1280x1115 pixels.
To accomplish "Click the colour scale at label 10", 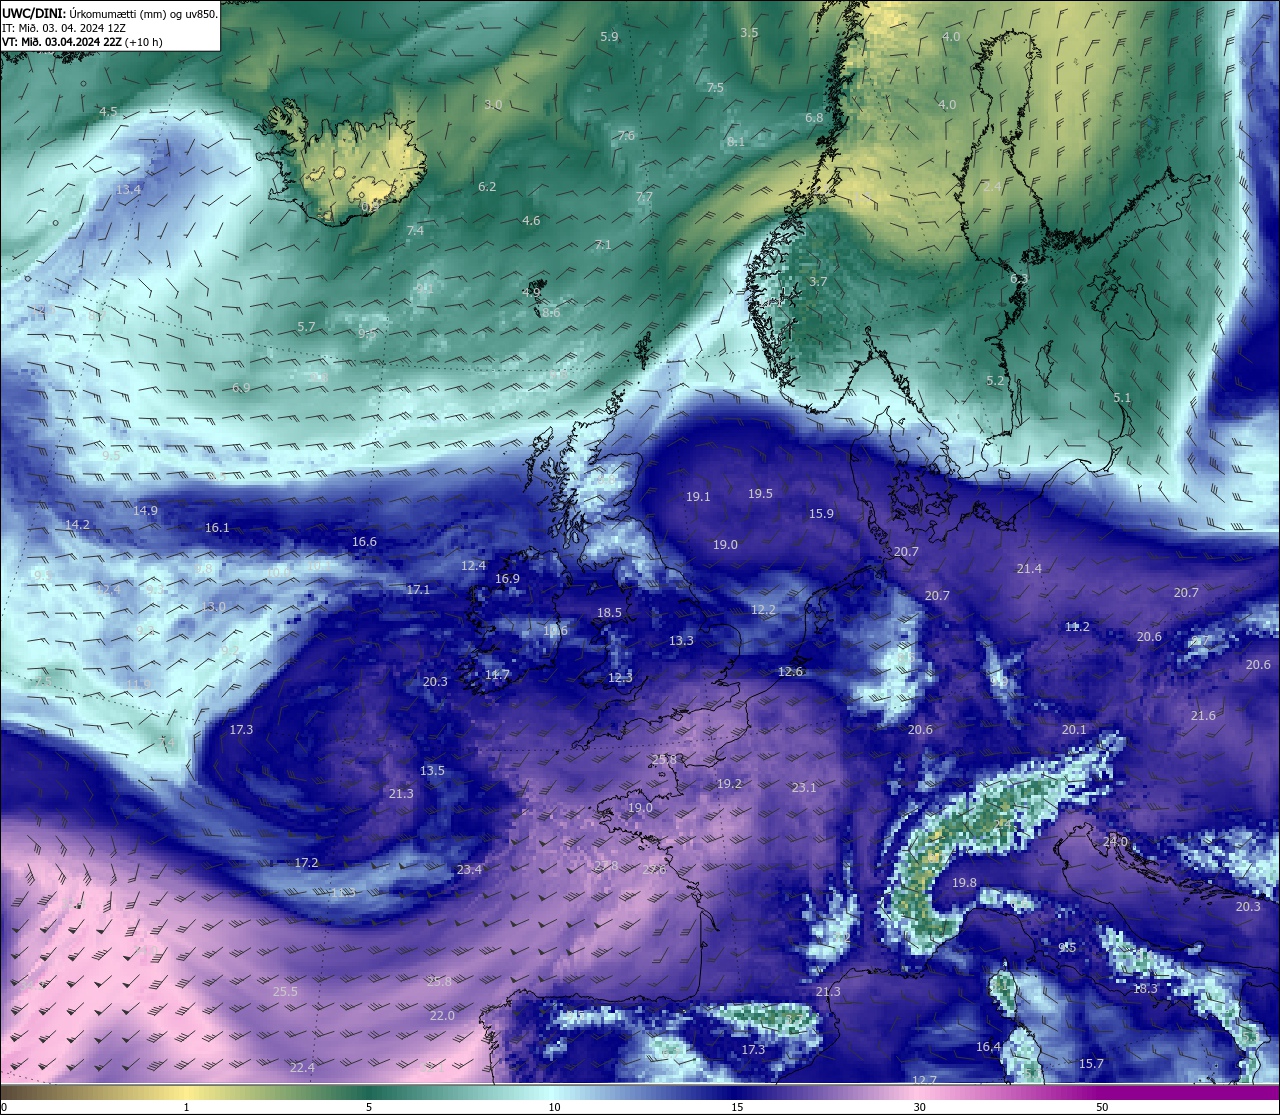I will point(554,1107).
